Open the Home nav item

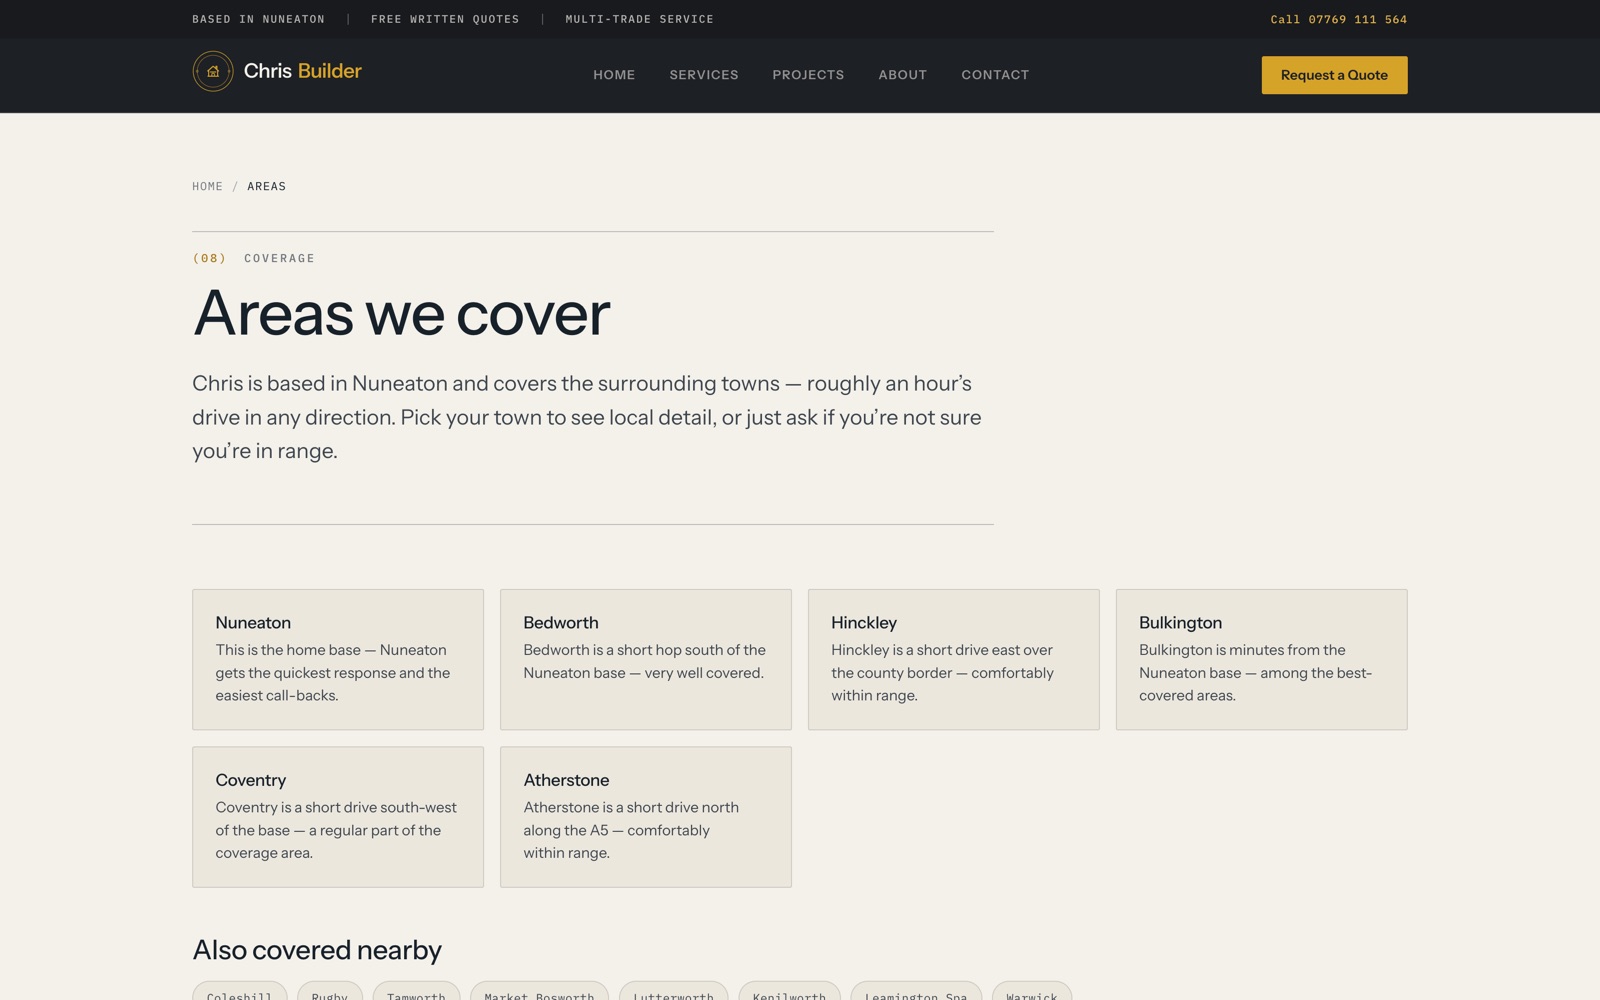tap(614, 75)
